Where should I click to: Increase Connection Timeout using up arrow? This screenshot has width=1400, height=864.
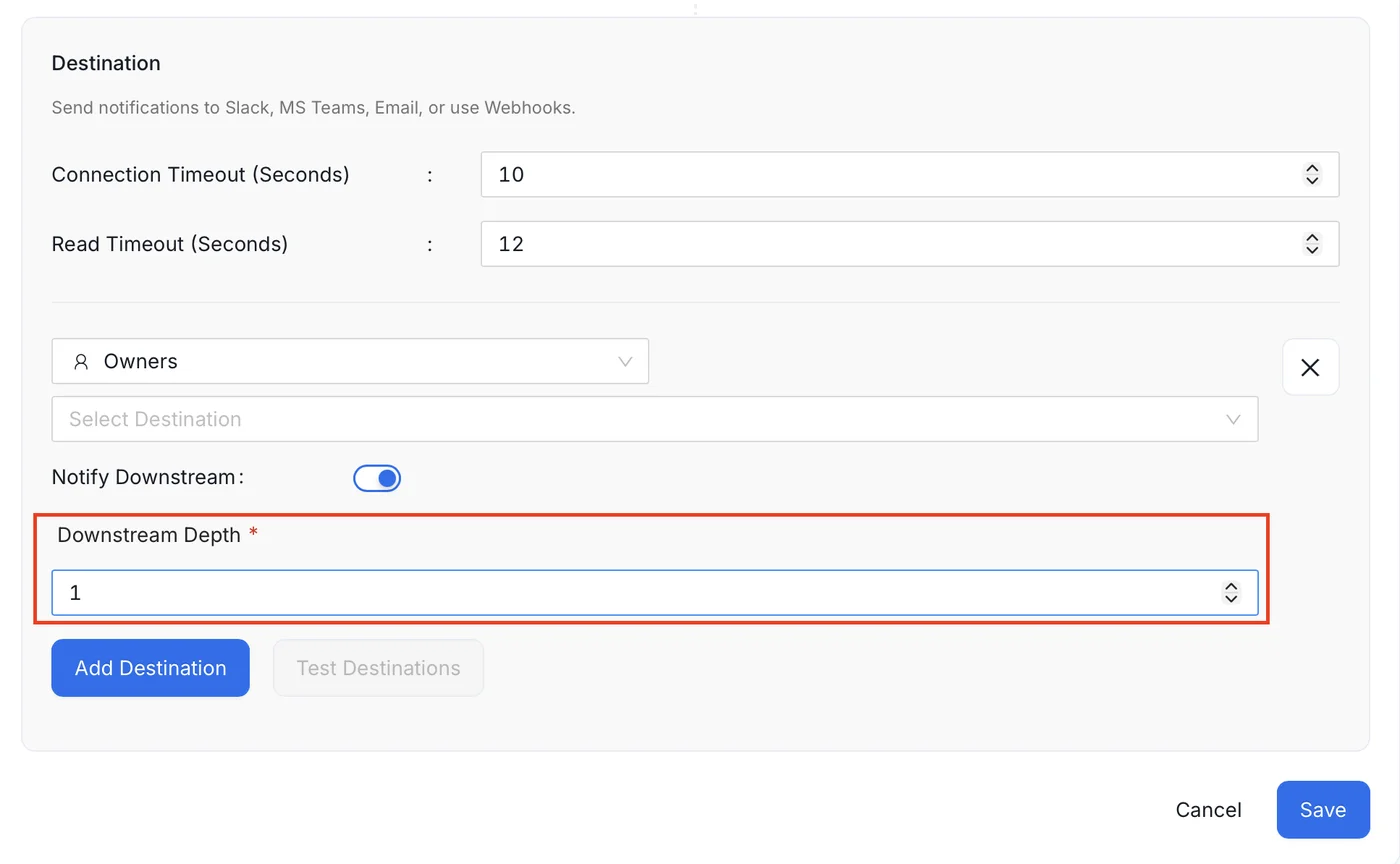click(1312, 169)
